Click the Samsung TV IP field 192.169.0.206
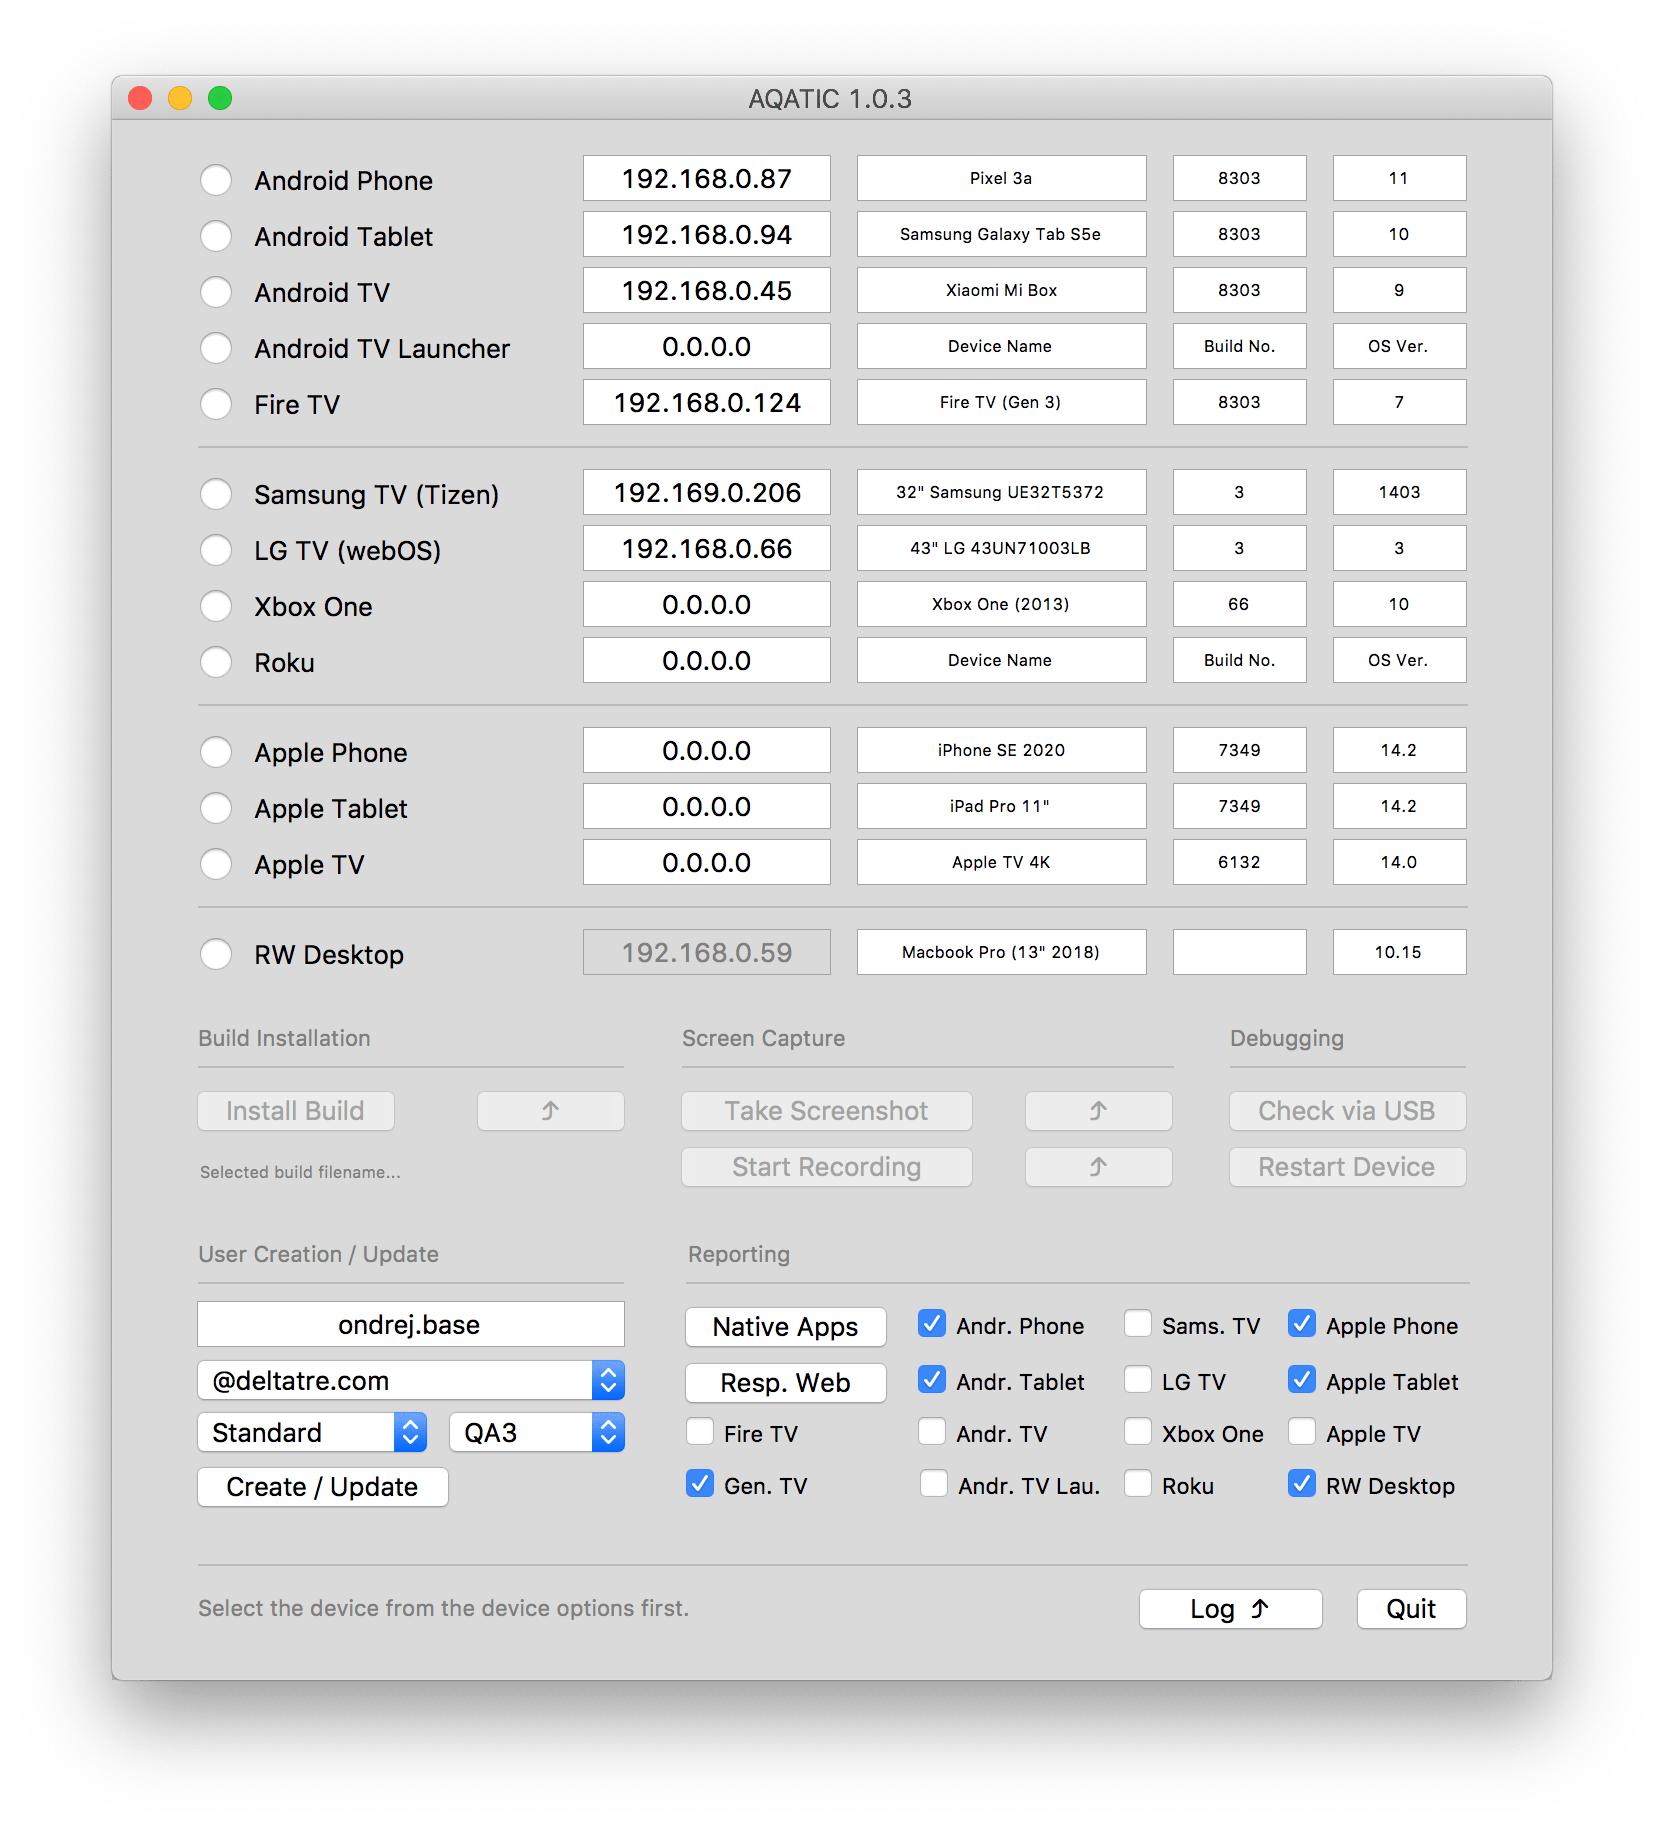Screen dimensions: 1664x1828 pyautogui.click(x=707, y=492)
